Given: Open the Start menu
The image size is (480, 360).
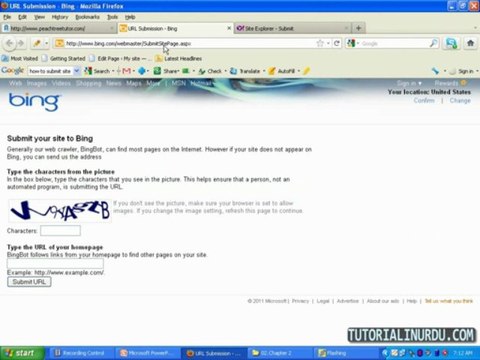Looking at the screenshot, I should point(22,353).
